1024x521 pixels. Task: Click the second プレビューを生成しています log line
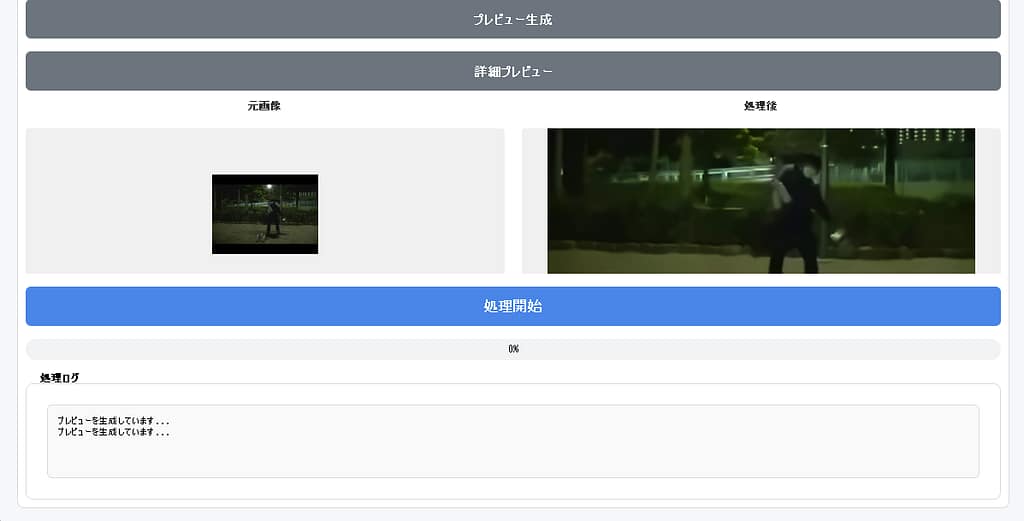coord(113,432)
